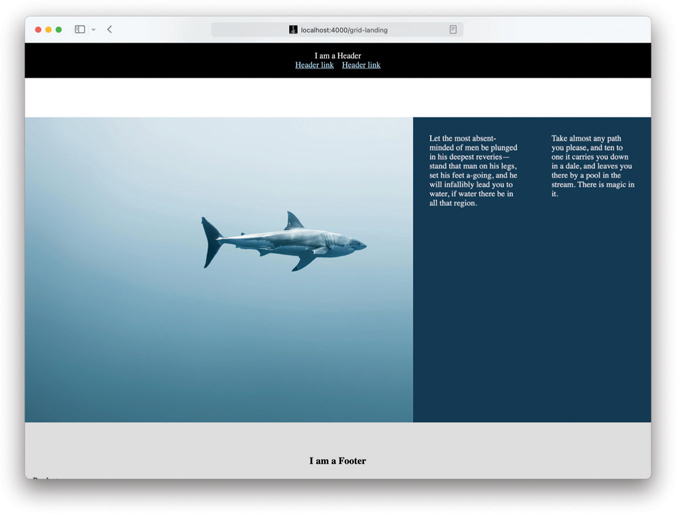Minimize the window with yellow button
This screenshot has width=676, height=513.
tap(48, 30)
